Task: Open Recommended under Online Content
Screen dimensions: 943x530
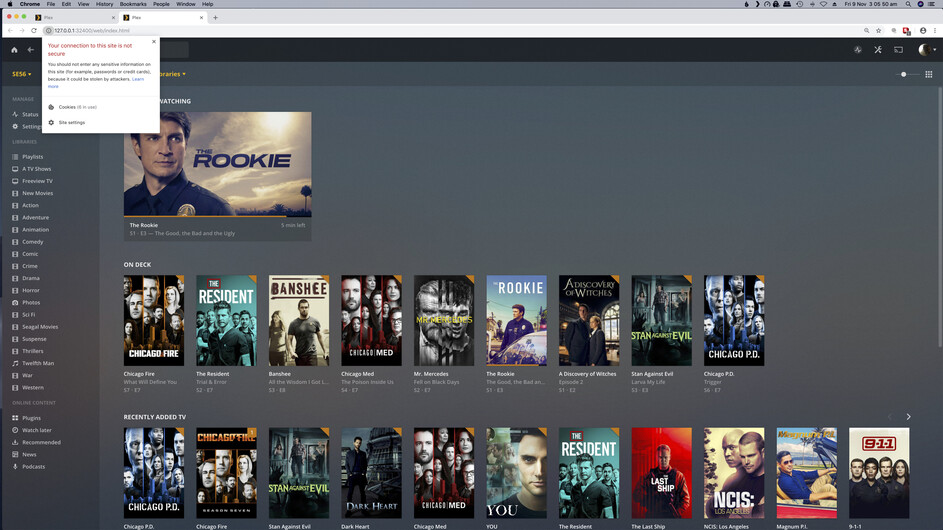Action: click(x=41, y=442)
